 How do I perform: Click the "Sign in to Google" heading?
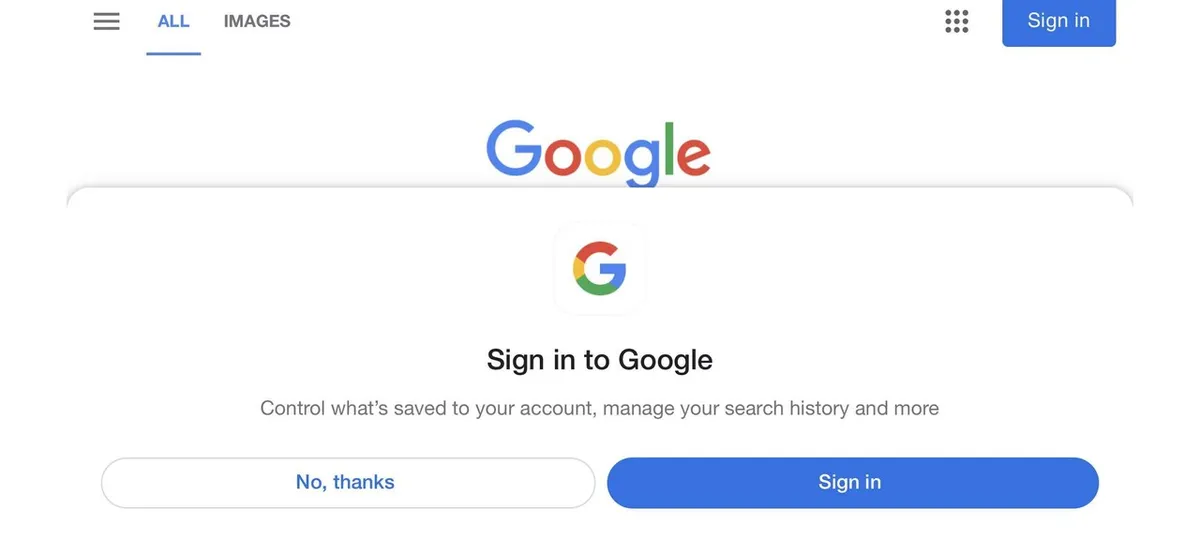pyautogui.click(x=599, y=359)
